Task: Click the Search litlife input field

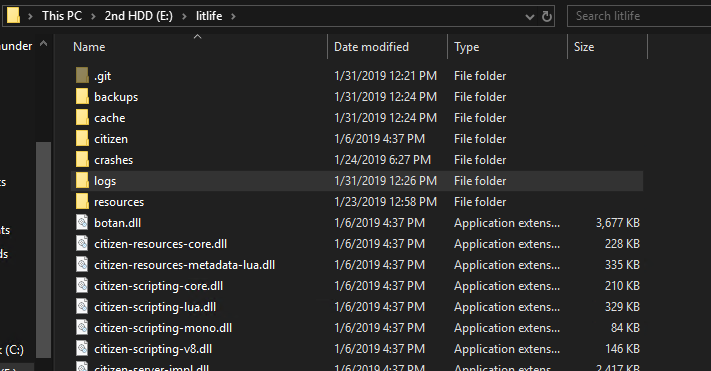Action: [639, 16]
